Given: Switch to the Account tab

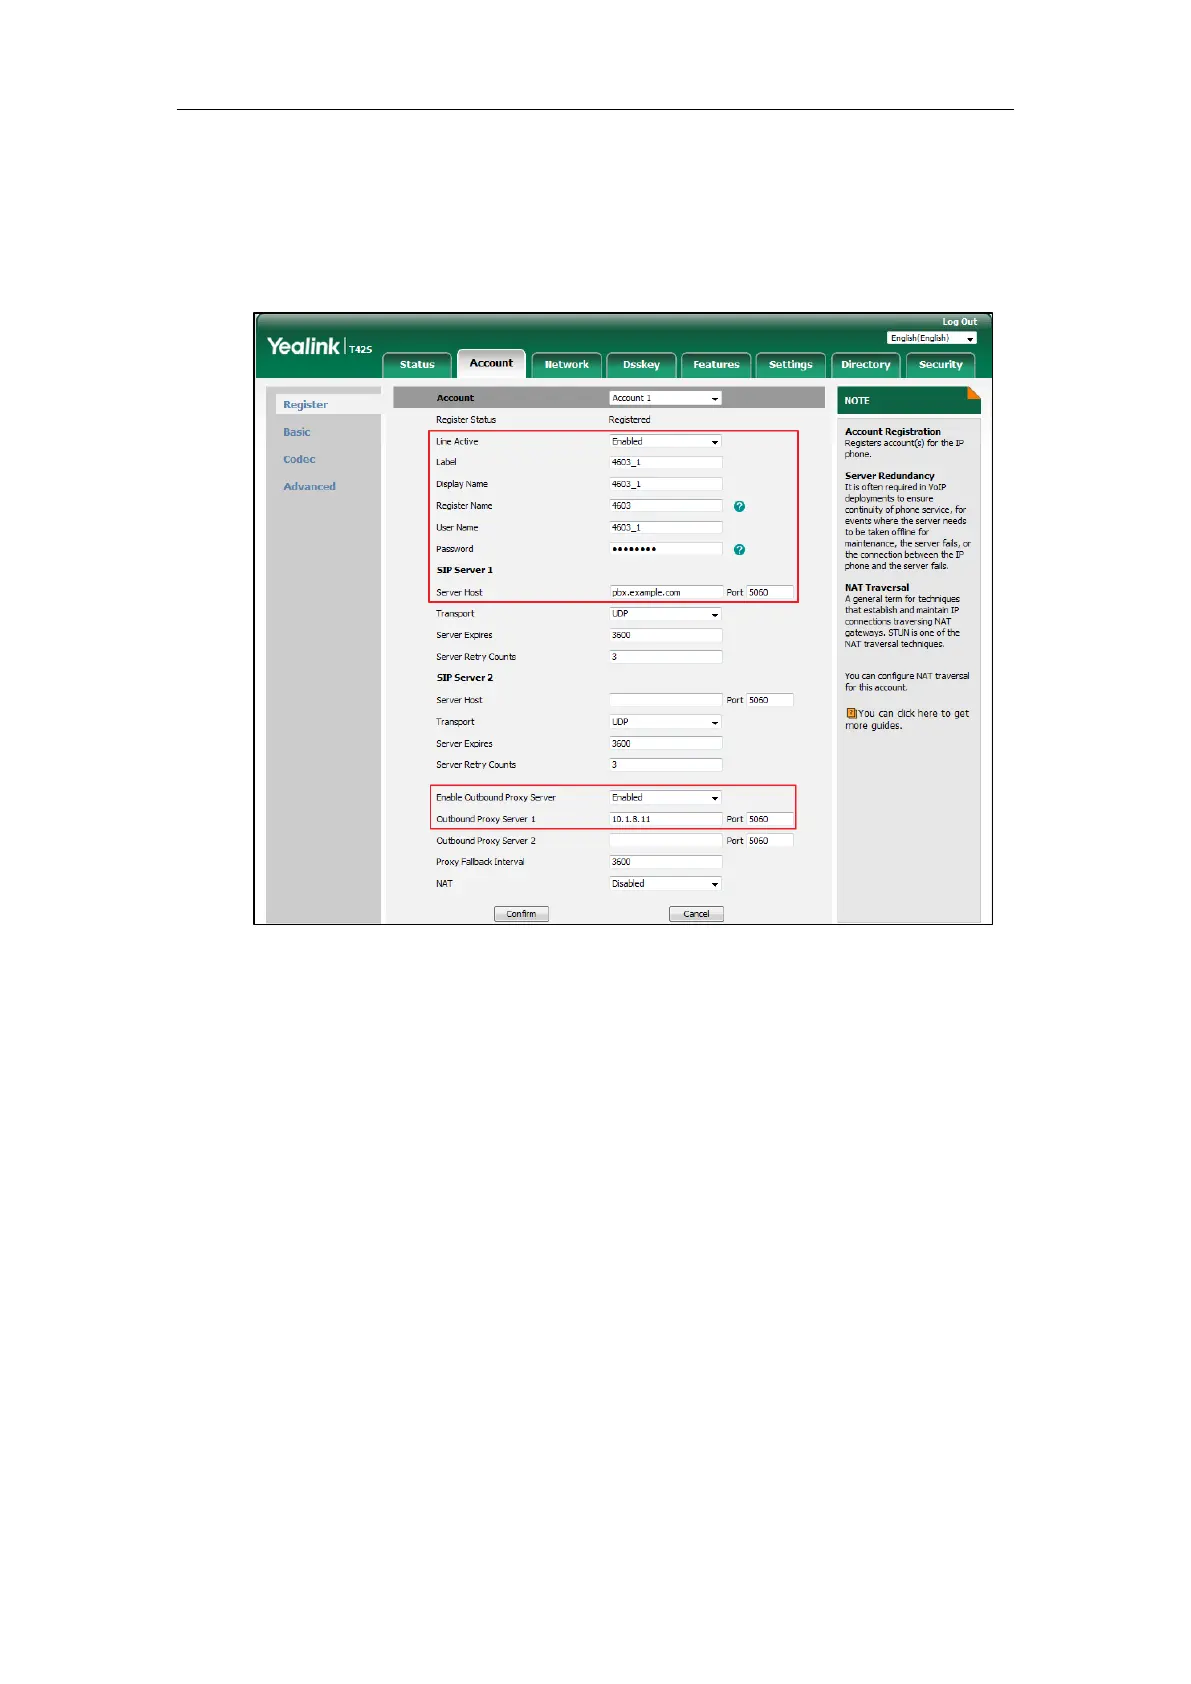Looking at the screenshot, I should [x=491, y=363].
